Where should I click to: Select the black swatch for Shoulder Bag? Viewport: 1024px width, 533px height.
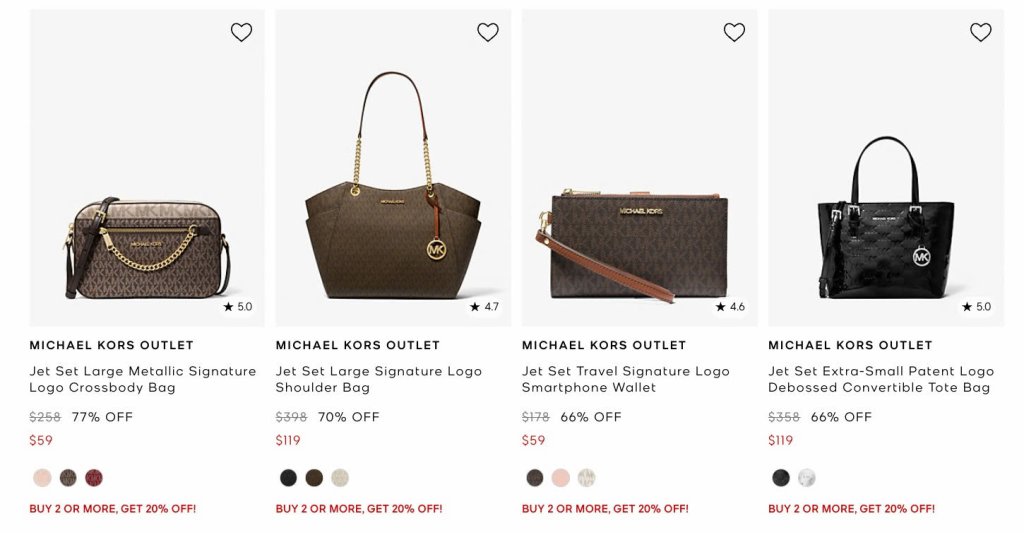click(288, 478)
